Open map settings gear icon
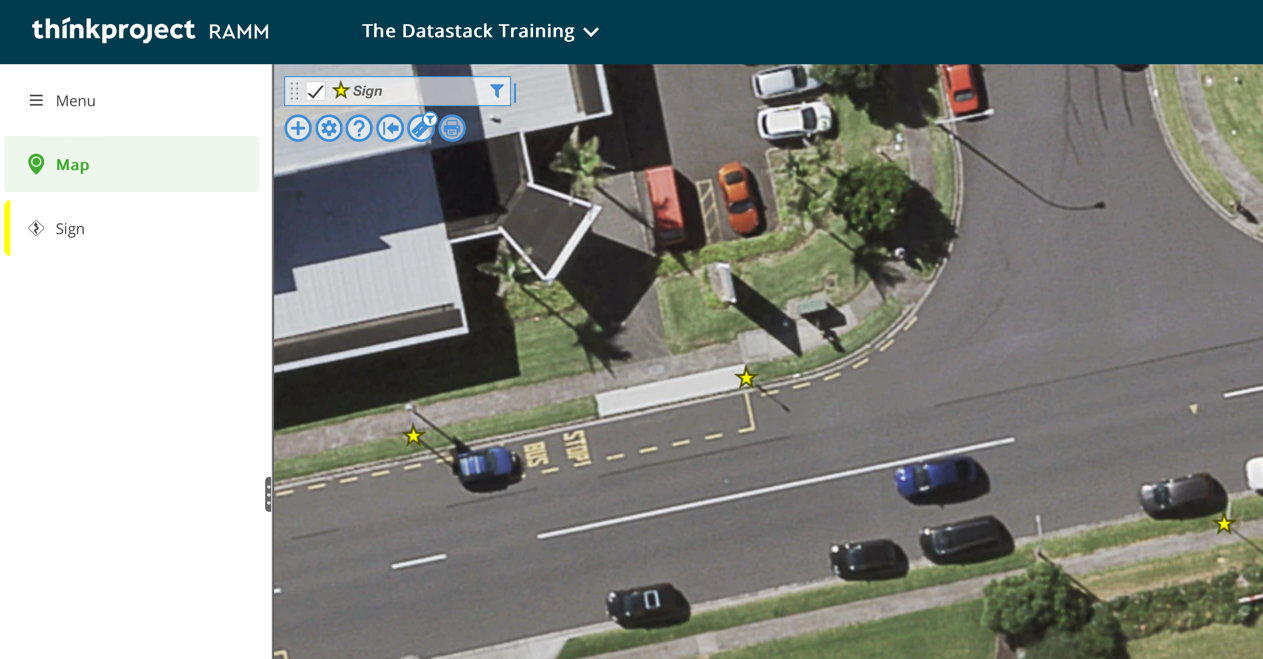Image resolution: width=1263 pixels, height=659 pixels. 329,128
